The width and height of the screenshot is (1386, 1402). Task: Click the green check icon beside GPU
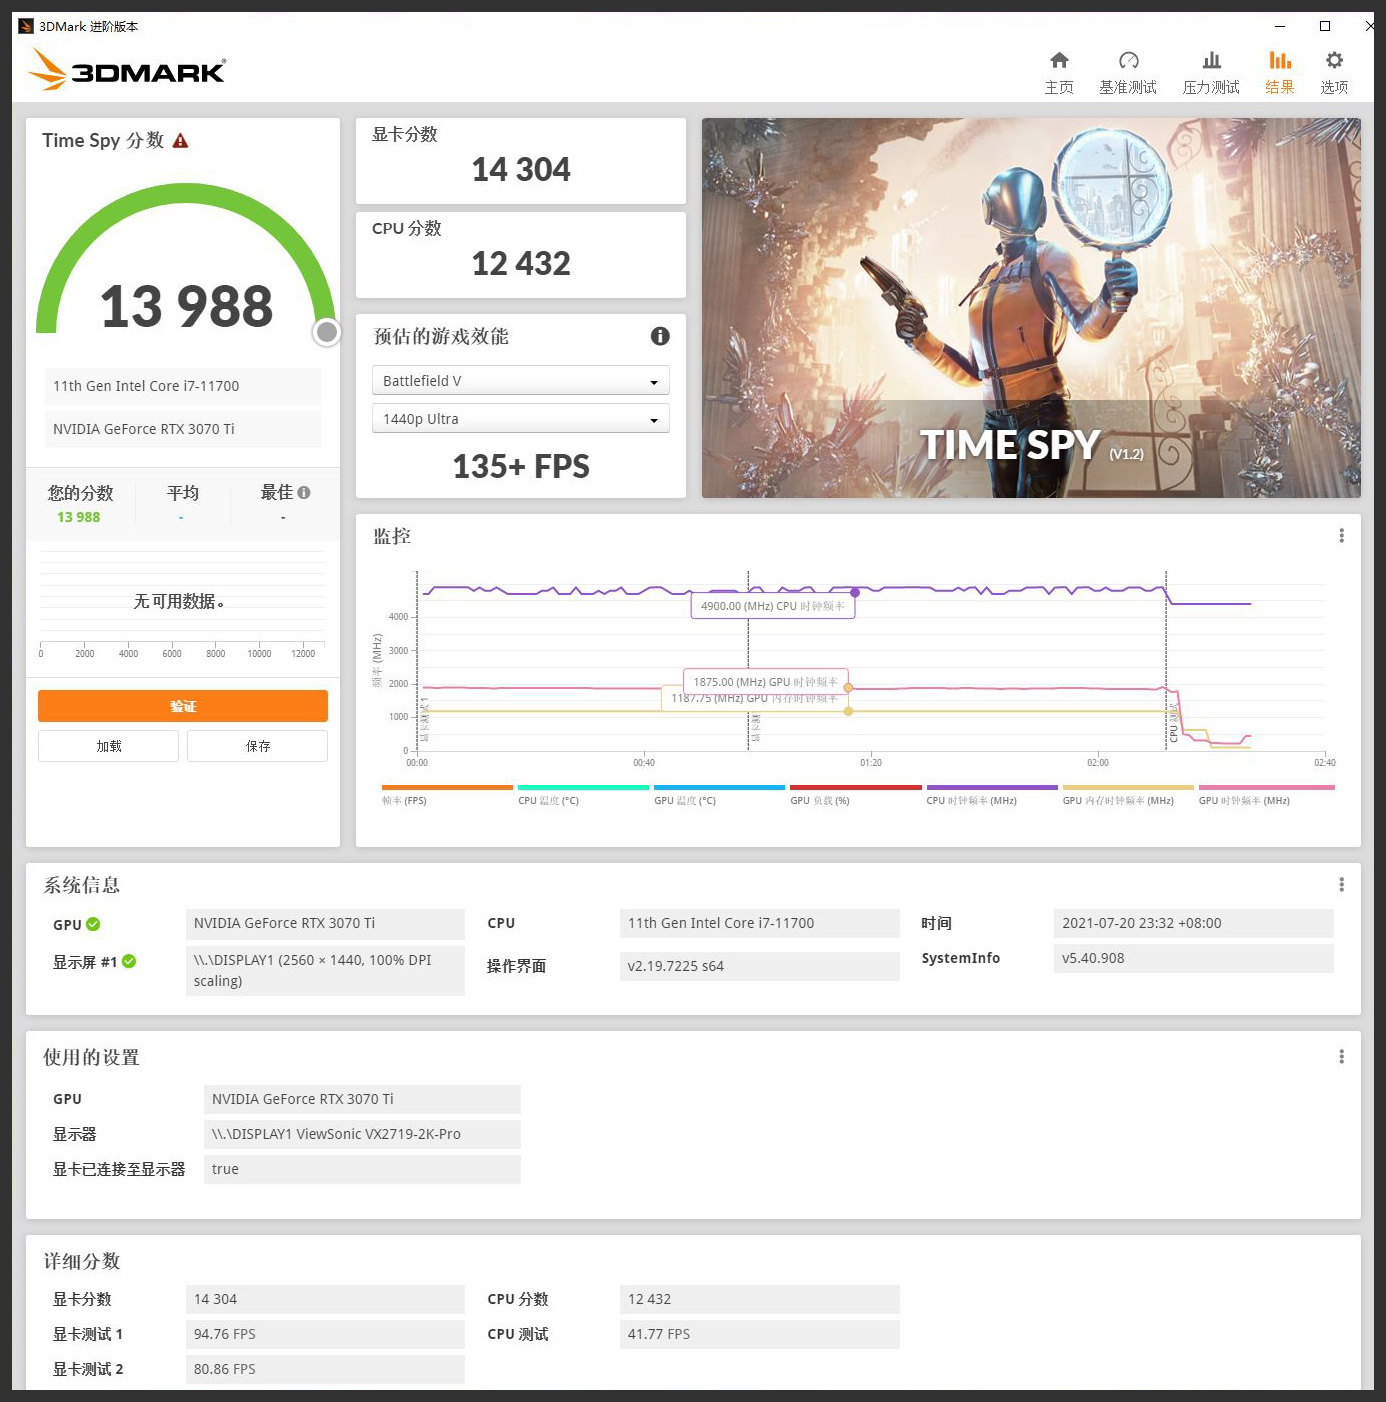[93, 924]
